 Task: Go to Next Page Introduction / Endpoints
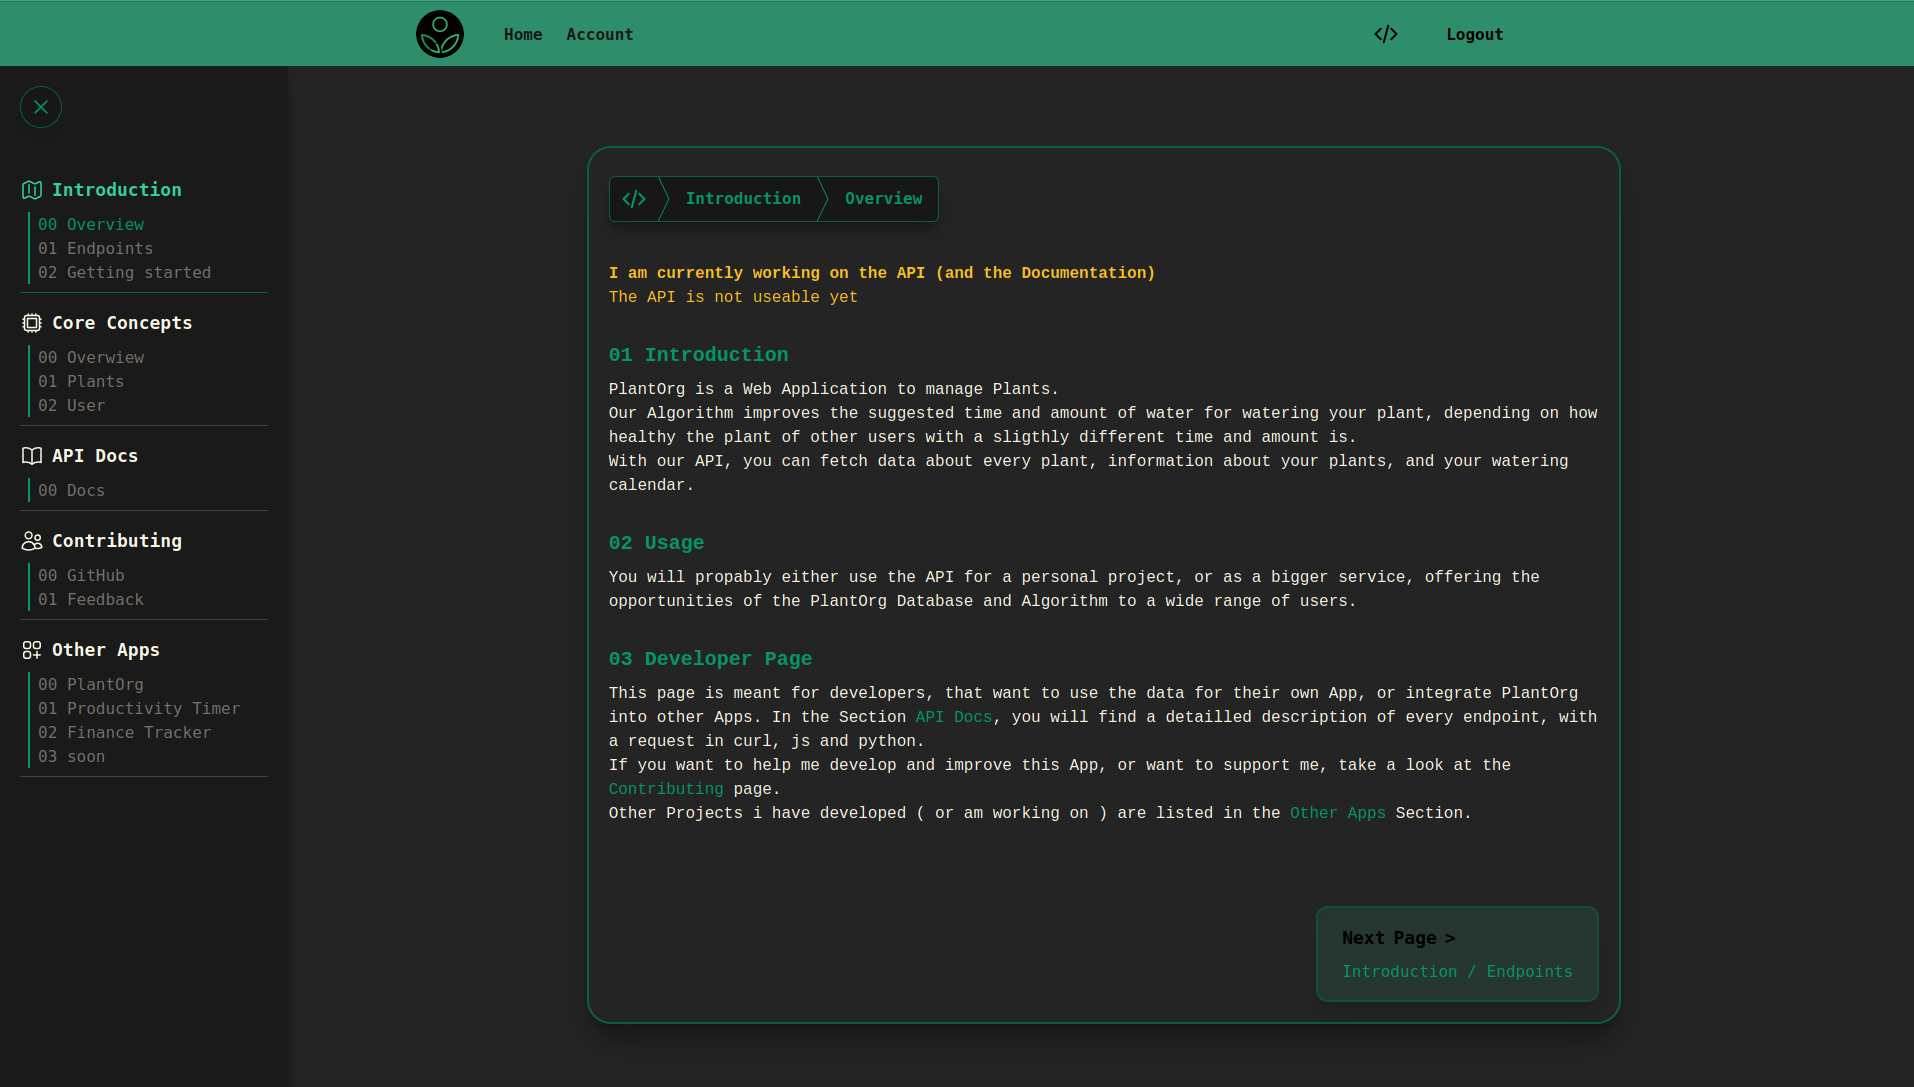[1456, 954]
